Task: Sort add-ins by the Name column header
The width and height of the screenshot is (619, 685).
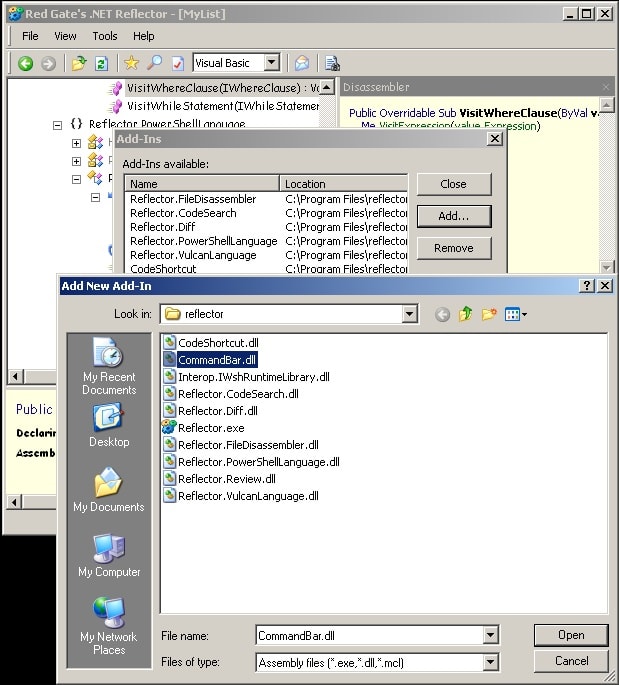Action: (x=202, y=184)
